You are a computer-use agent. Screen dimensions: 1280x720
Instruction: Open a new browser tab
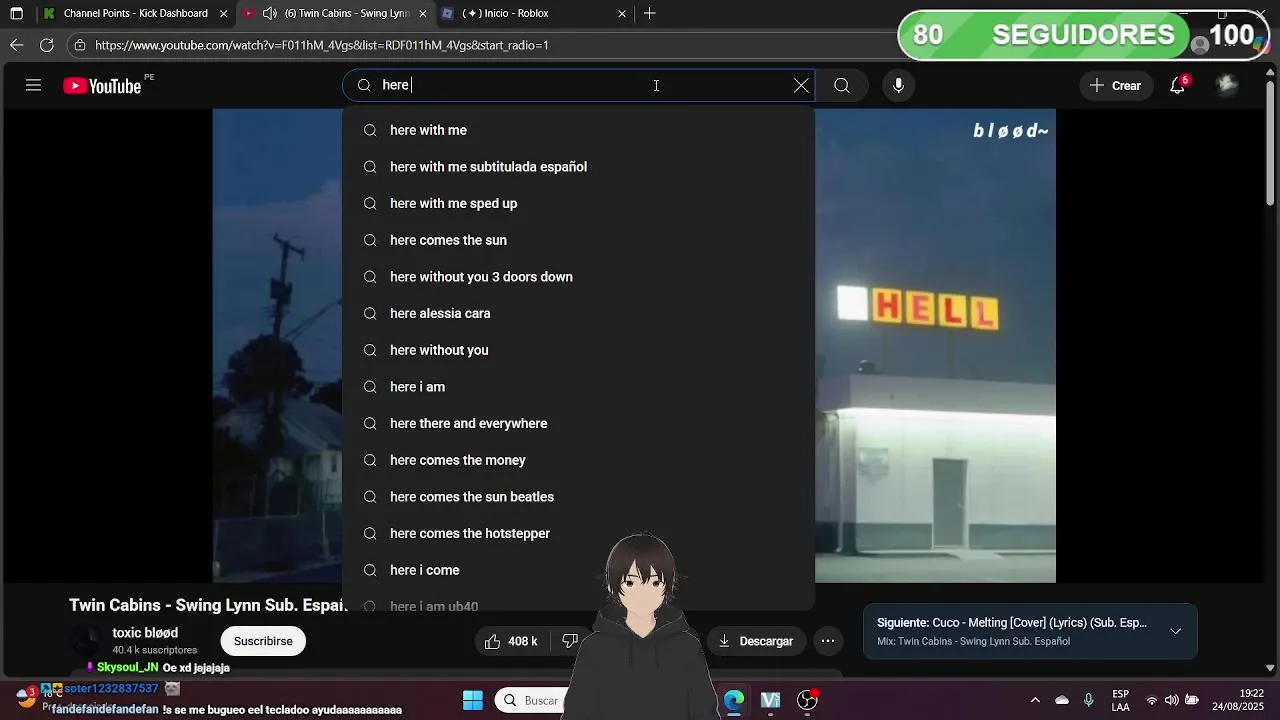pos(650,13)
